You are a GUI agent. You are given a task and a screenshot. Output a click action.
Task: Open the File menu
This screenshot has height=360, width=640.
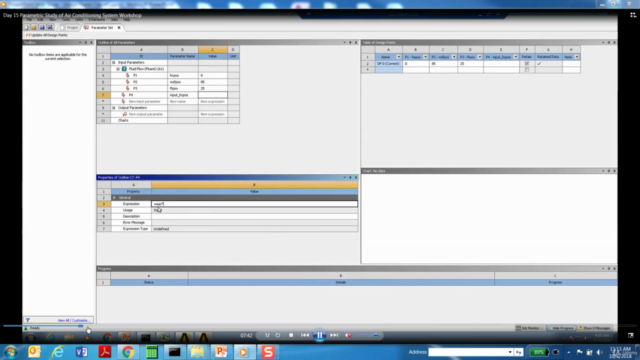(x=29, y=19)
